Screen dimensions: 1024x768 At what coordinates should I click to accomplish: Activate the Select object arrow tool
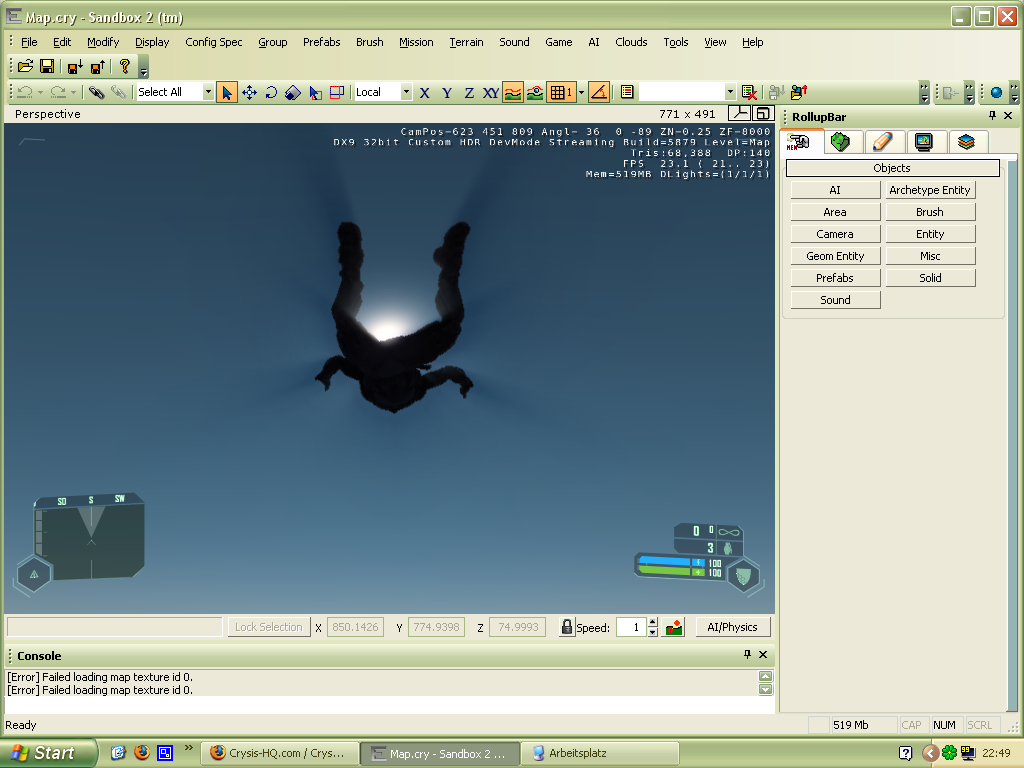227,92
